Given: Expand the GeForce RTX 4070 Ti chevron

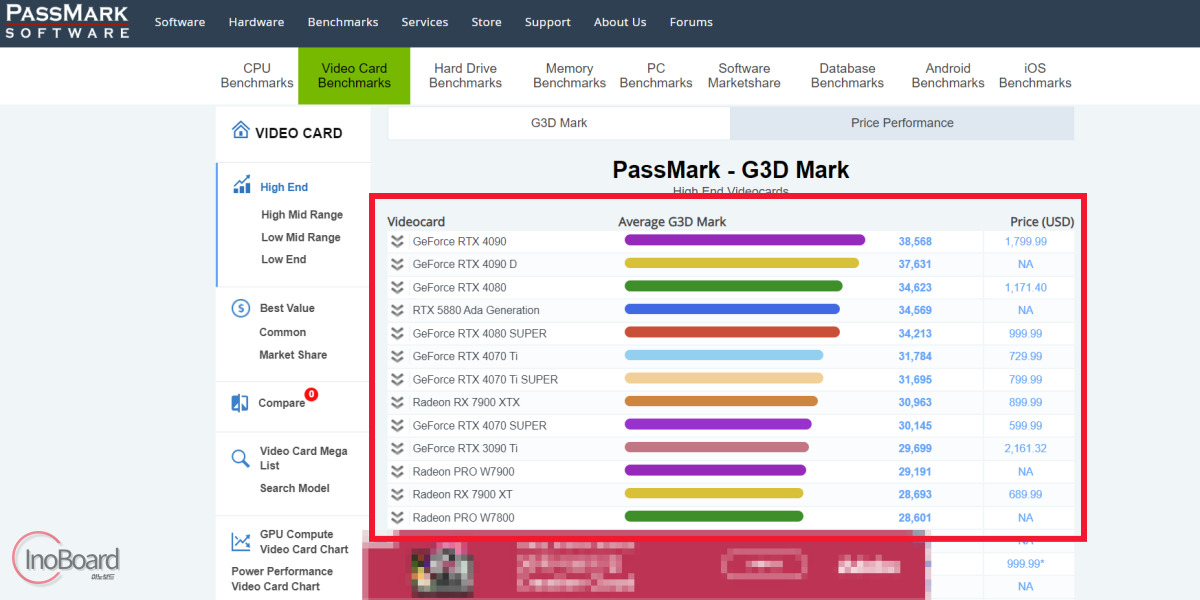Looking at the screenshot, I should point(397,356).
